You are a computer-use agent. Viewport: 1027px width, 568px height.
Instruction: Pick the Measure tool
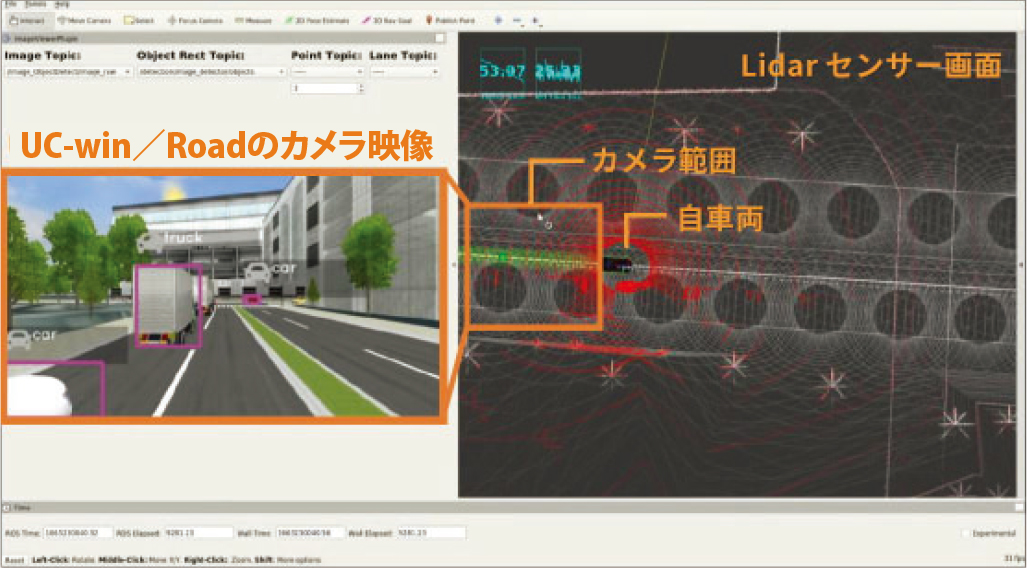(x=253, y=21)
